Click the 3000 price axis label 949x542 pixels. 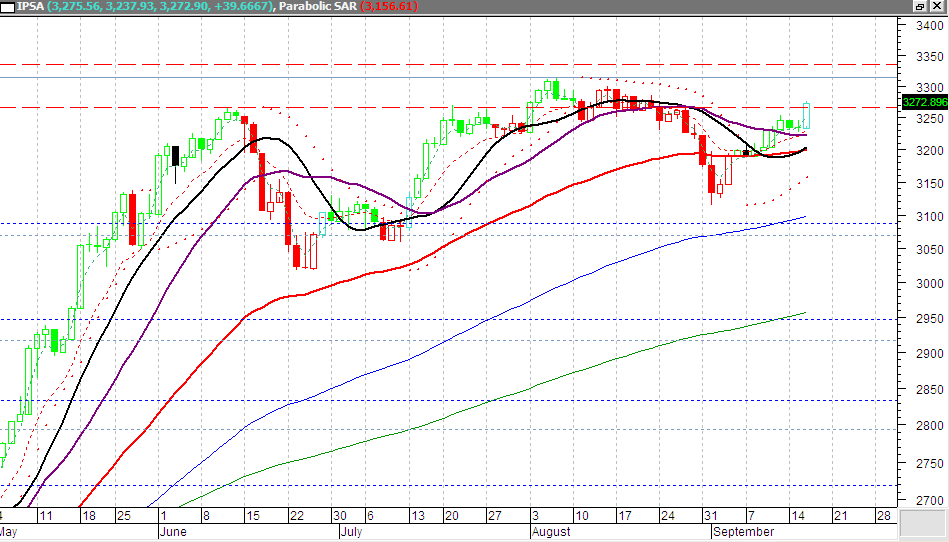(x=930, y=283)
